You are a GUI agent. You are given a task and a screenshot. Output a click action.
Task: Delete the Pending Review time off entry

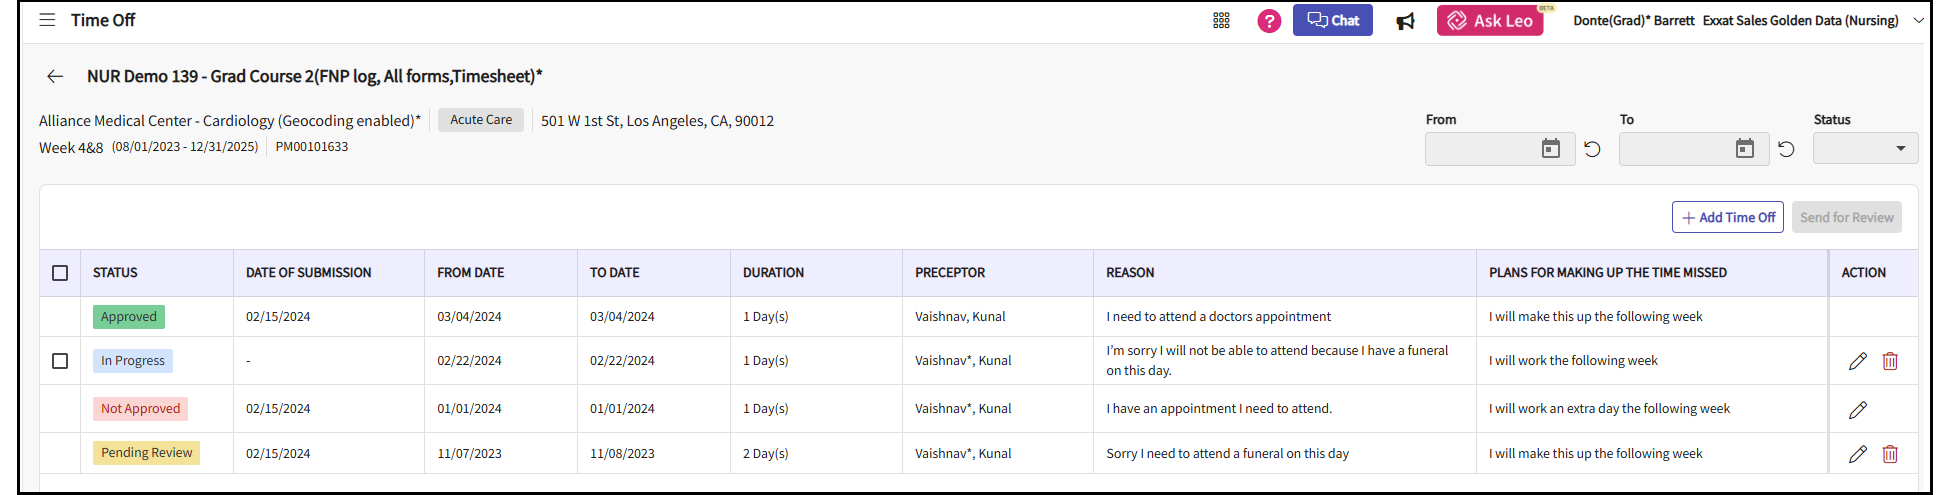(1889, 454)
